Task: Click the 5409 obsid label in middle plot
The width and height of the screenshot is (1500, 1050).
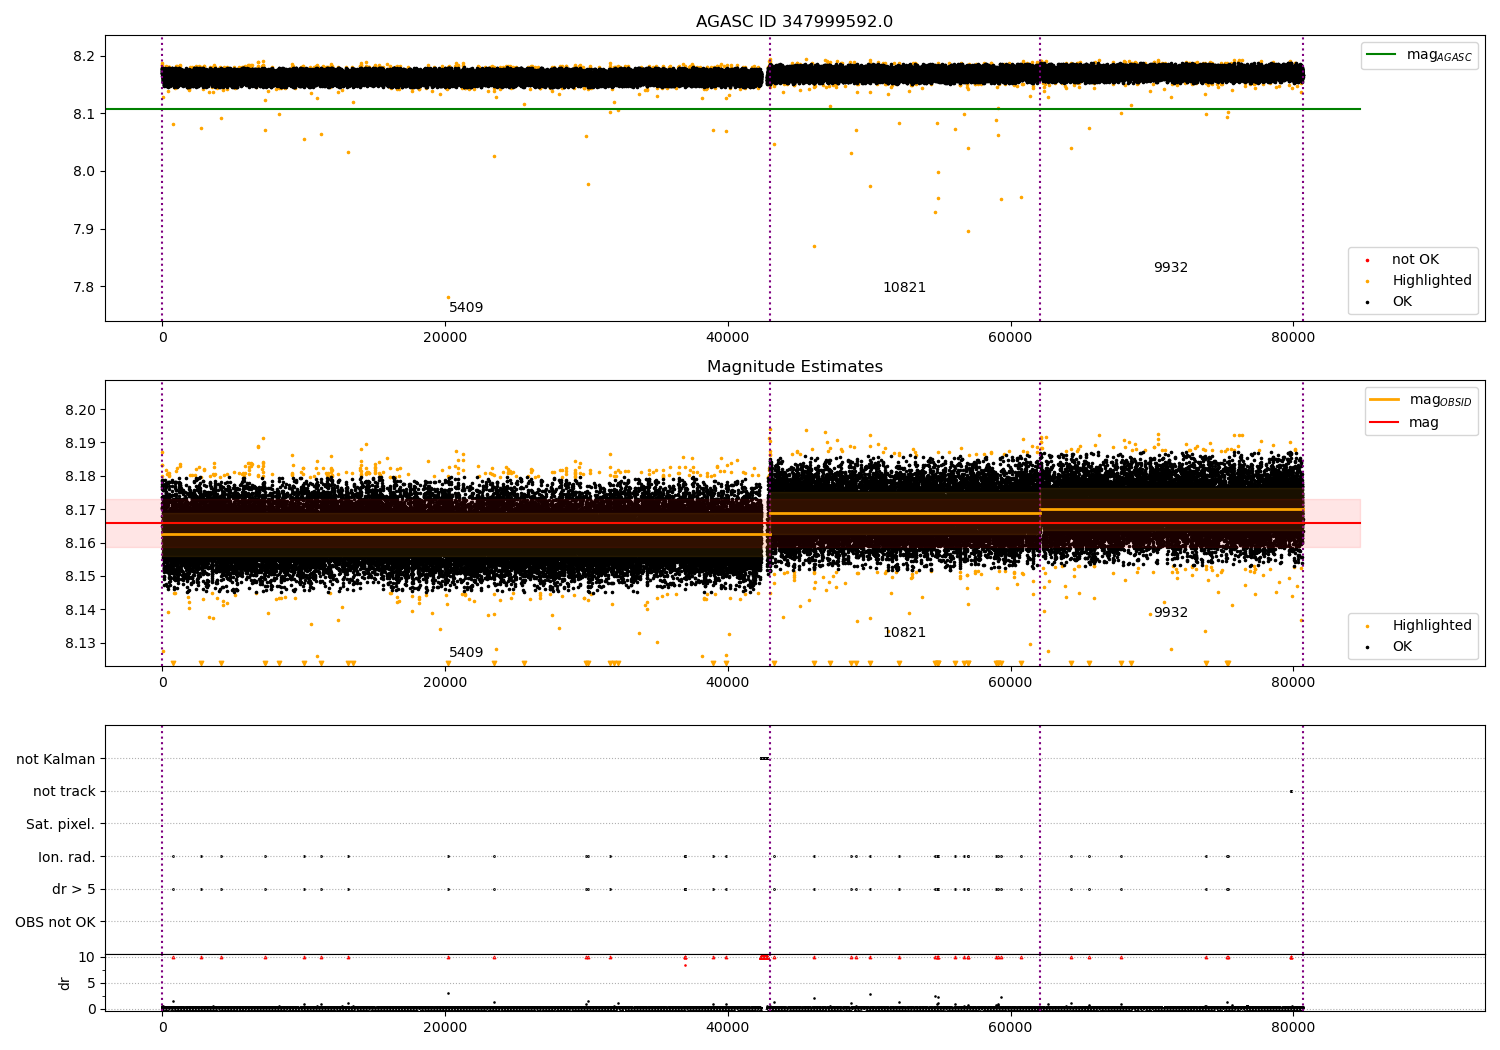Action: 466,653
